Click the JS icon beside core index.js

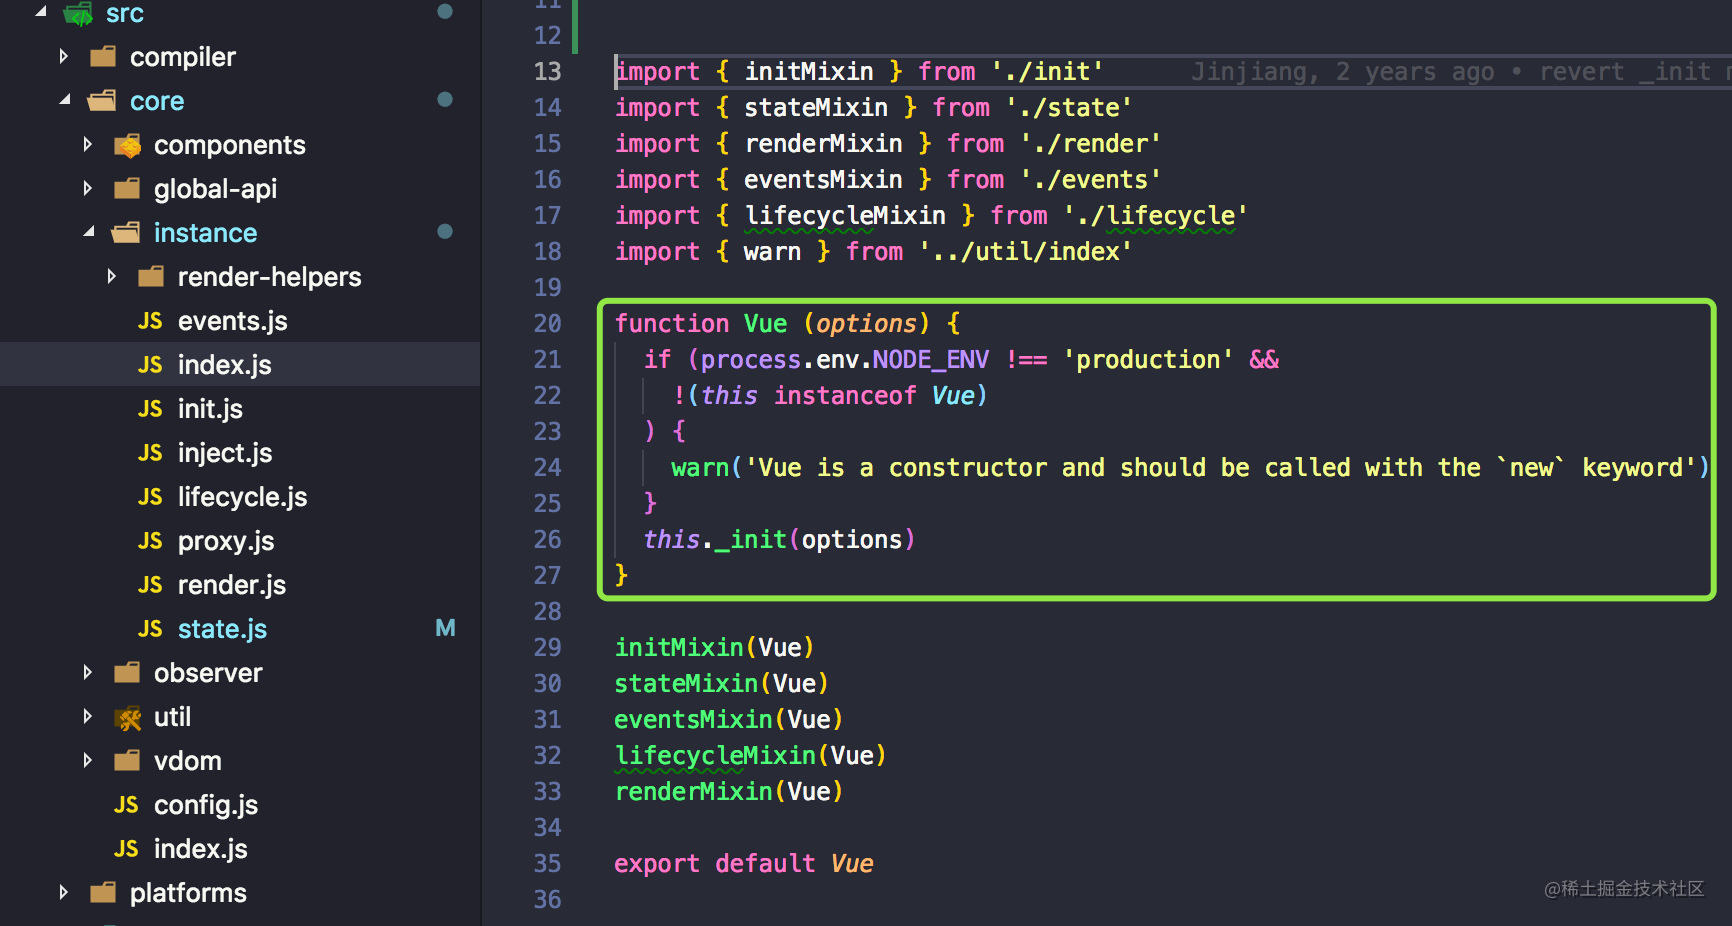(126, 849)
